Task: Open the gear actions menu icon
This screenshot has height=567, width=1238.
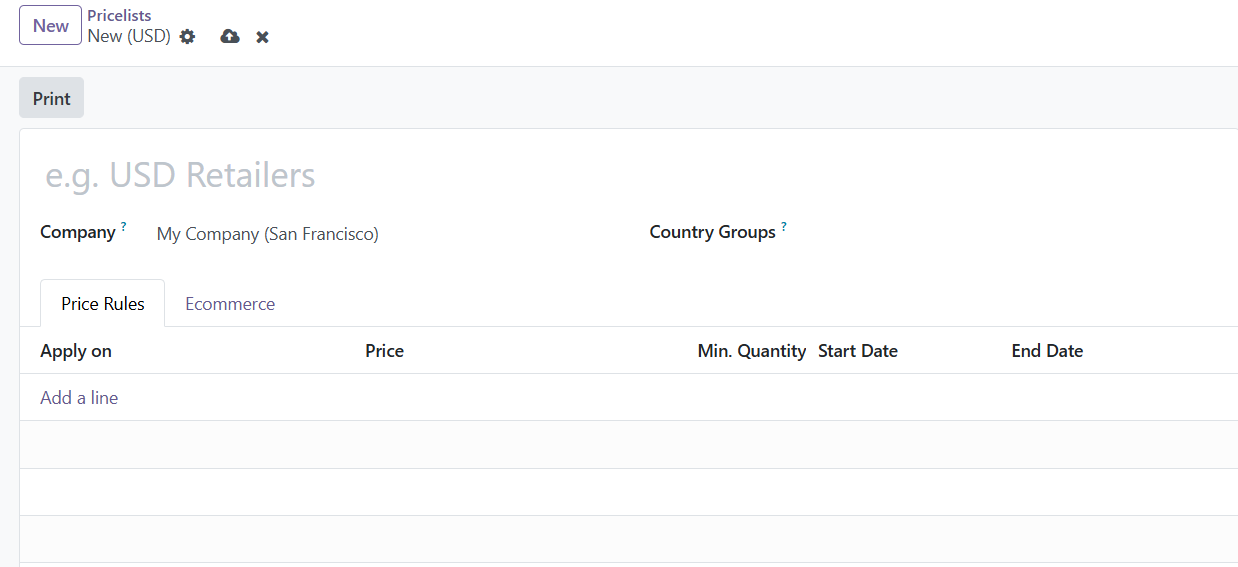Action: tap(187, 37)
